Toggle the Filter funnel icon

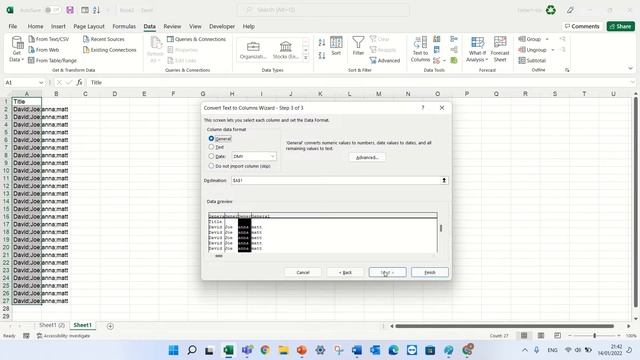pyautogui.click(x=358, y=46)
